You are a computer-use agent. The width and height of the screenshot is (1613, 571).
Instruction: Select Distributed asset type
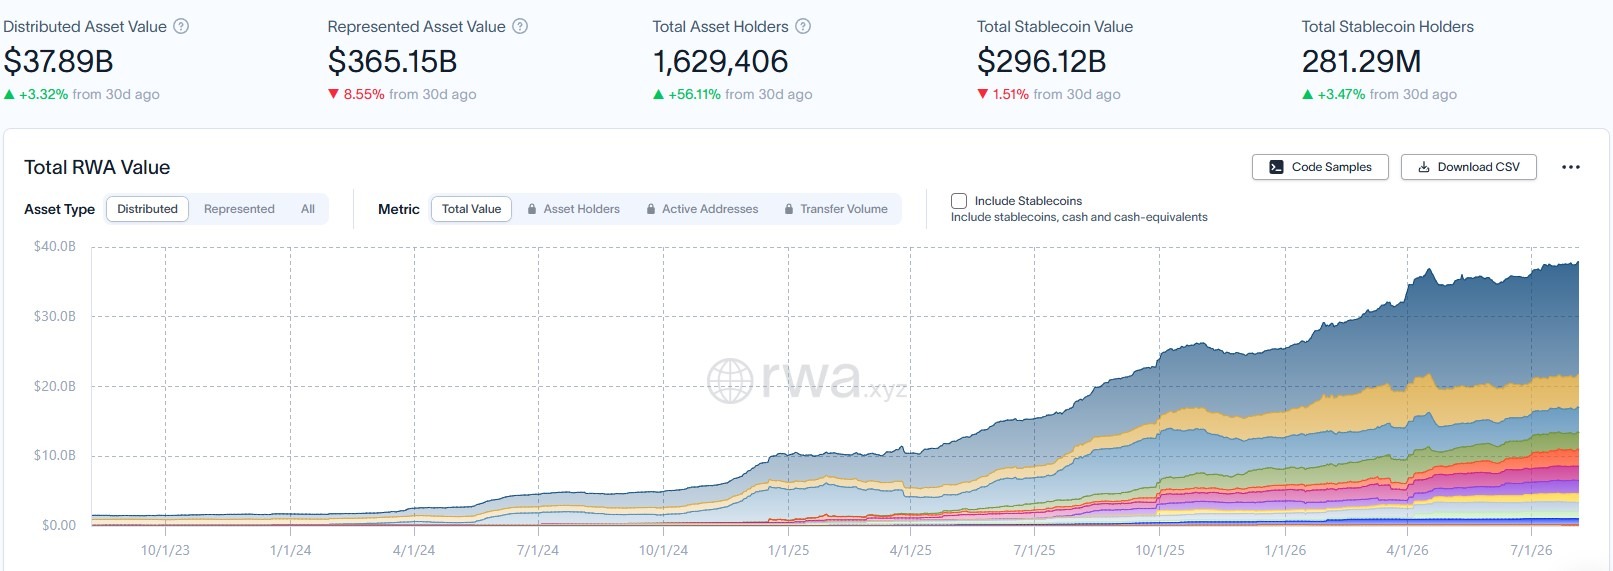click(147, 209)
